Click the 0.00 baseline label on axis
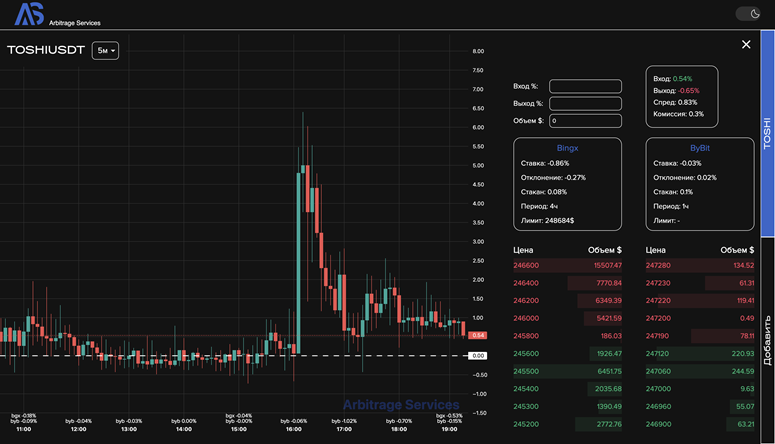The image size is (775, 444). point(478,356)
